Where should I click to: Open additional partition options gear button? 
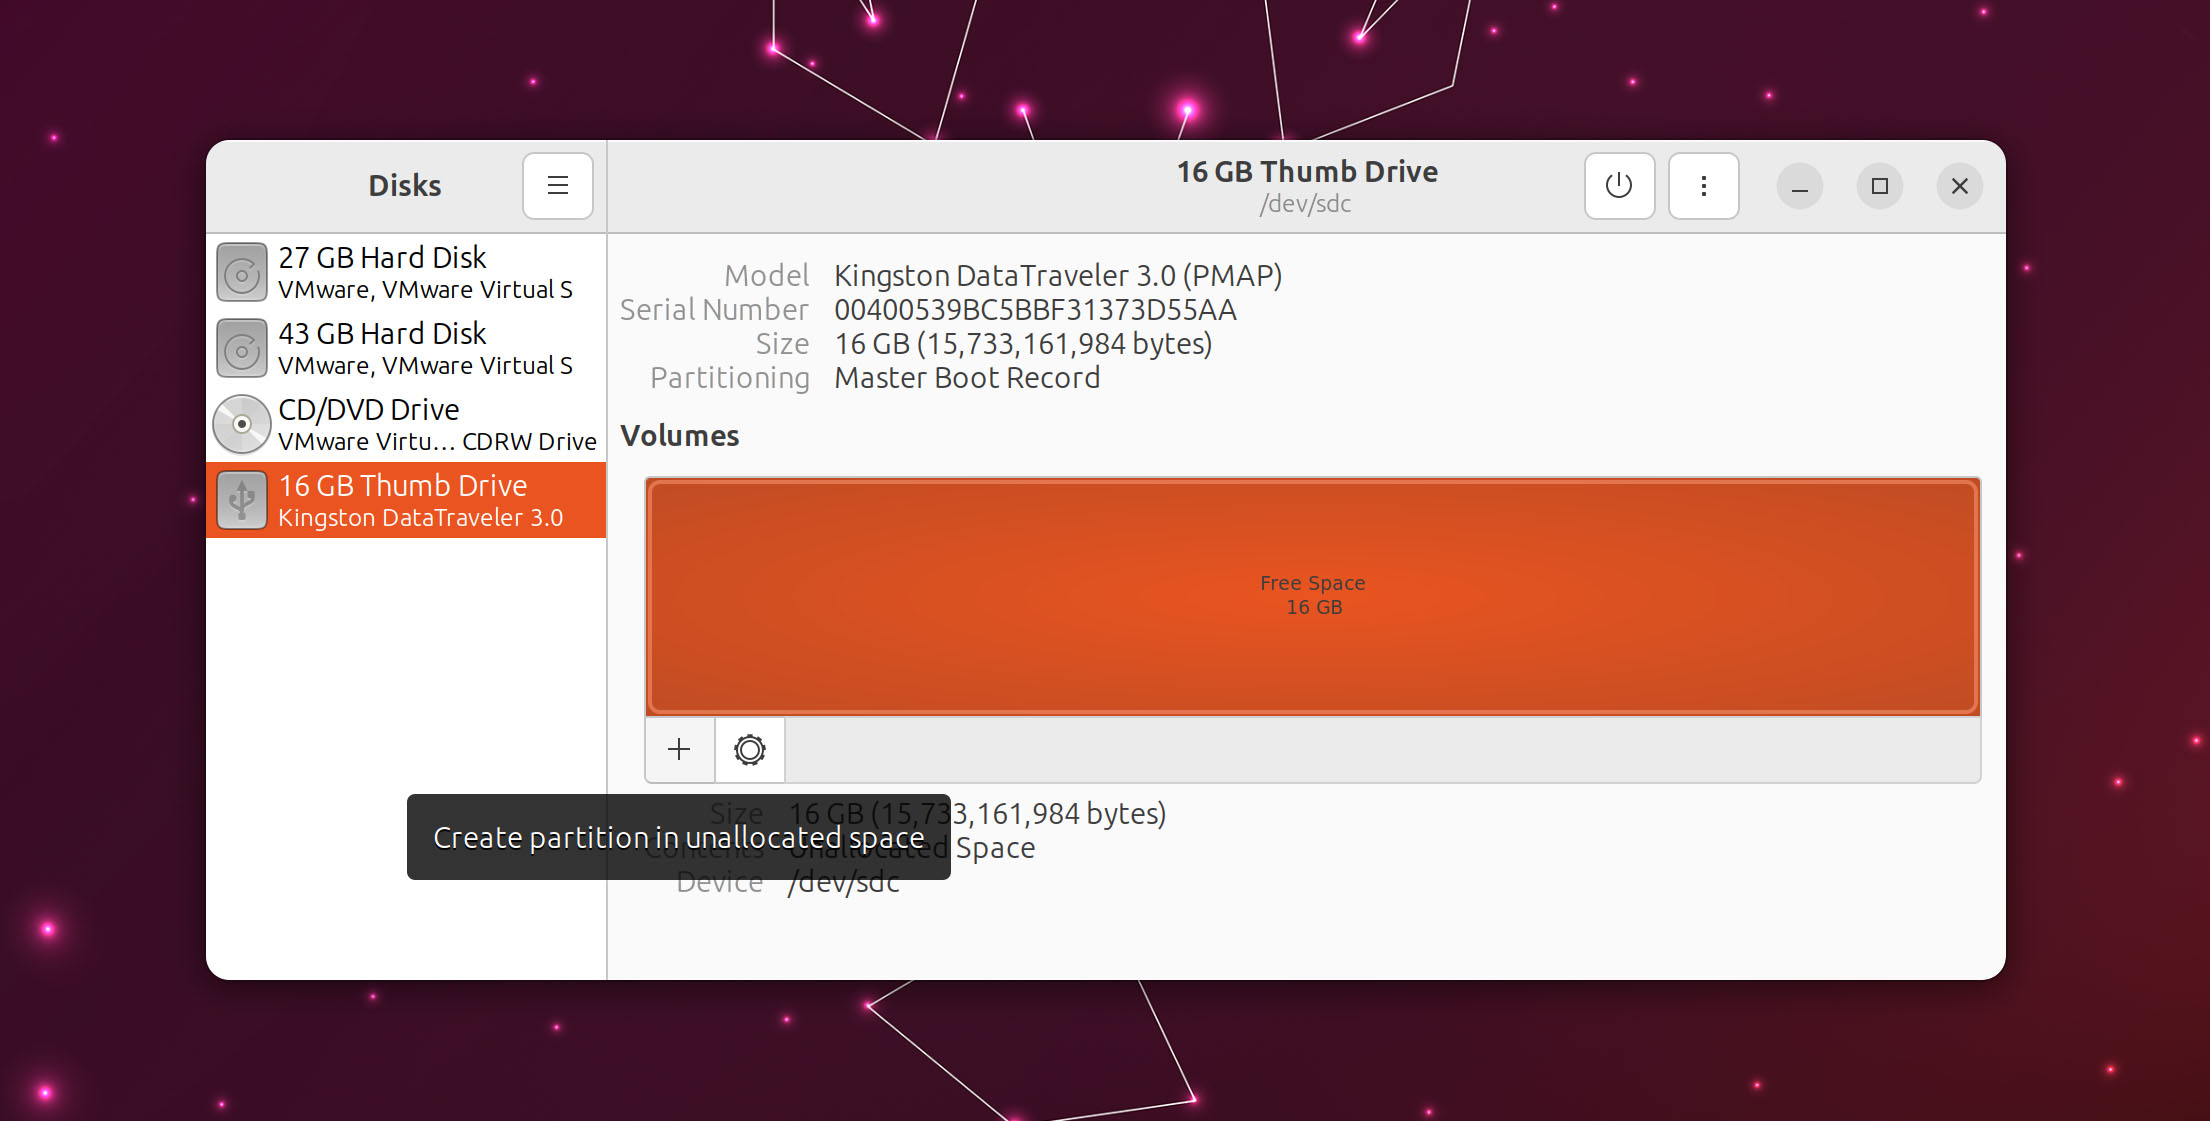tap(750, 749)
